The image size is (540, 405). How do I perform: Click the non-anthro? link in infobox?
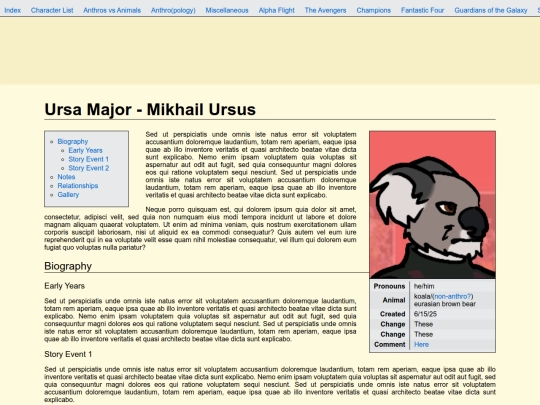[x=453, y=297]
